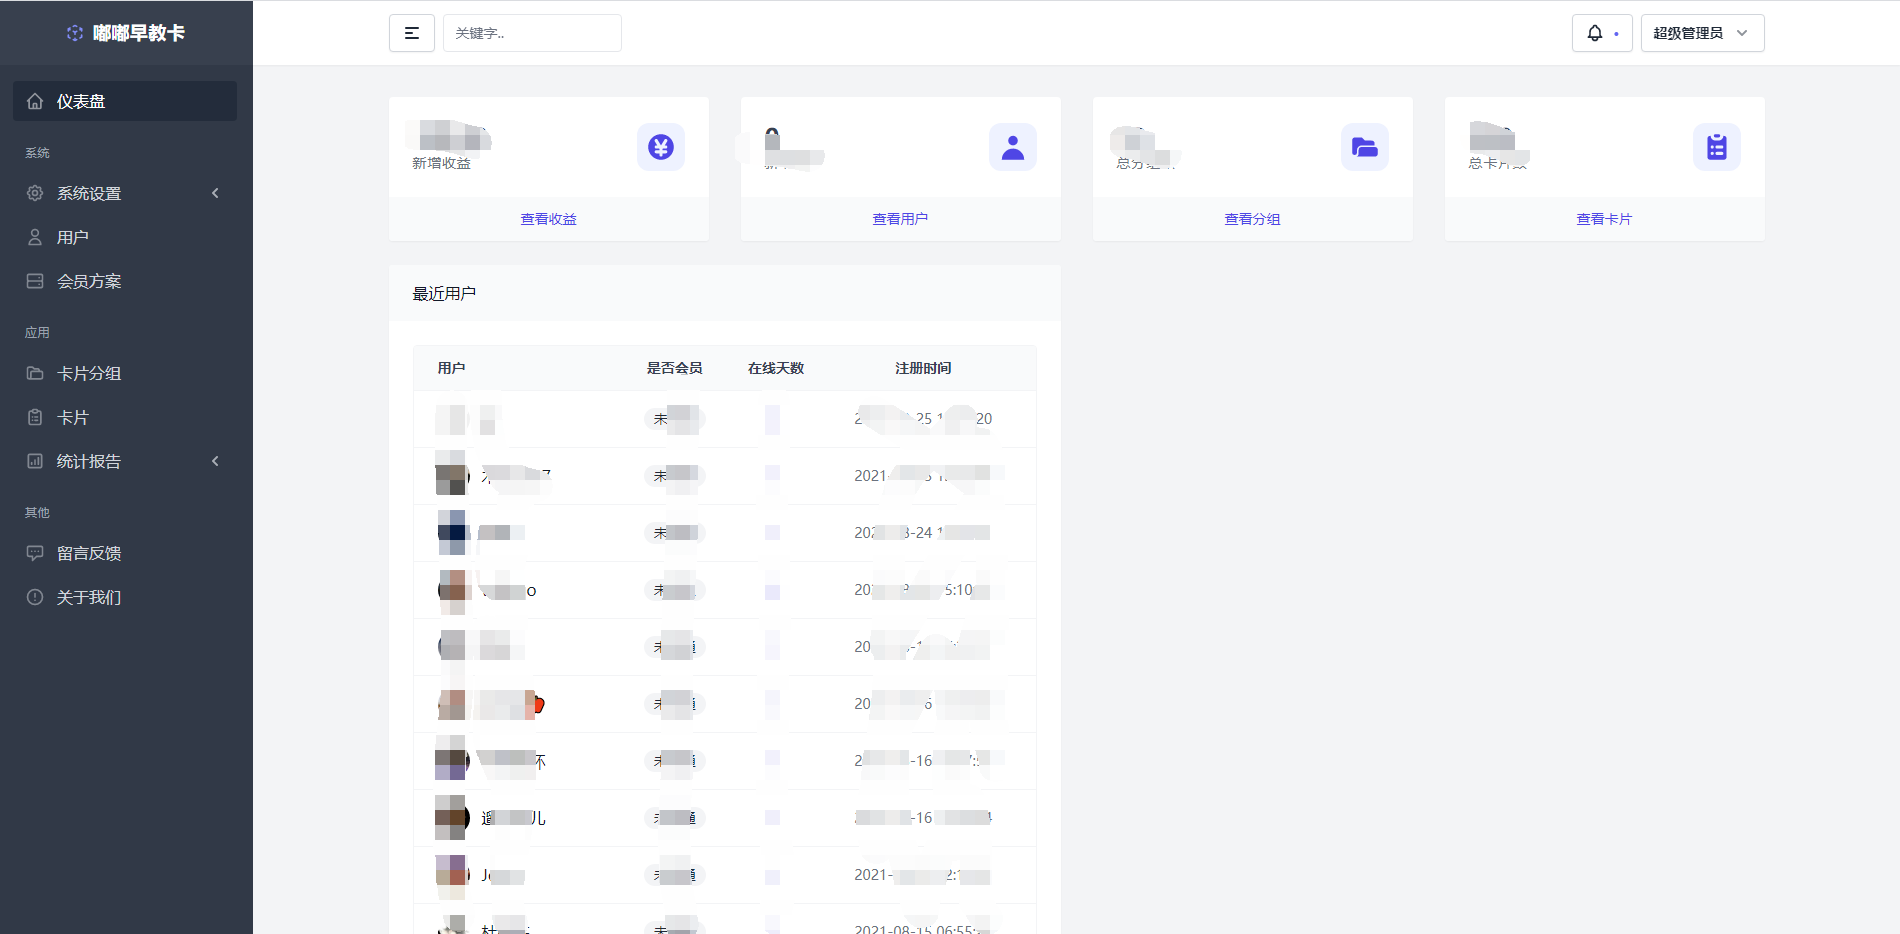This screenshot has height=934, width=1900.
Task: Click the hamburger menu toggle button
Action: [x=411, y=32]
